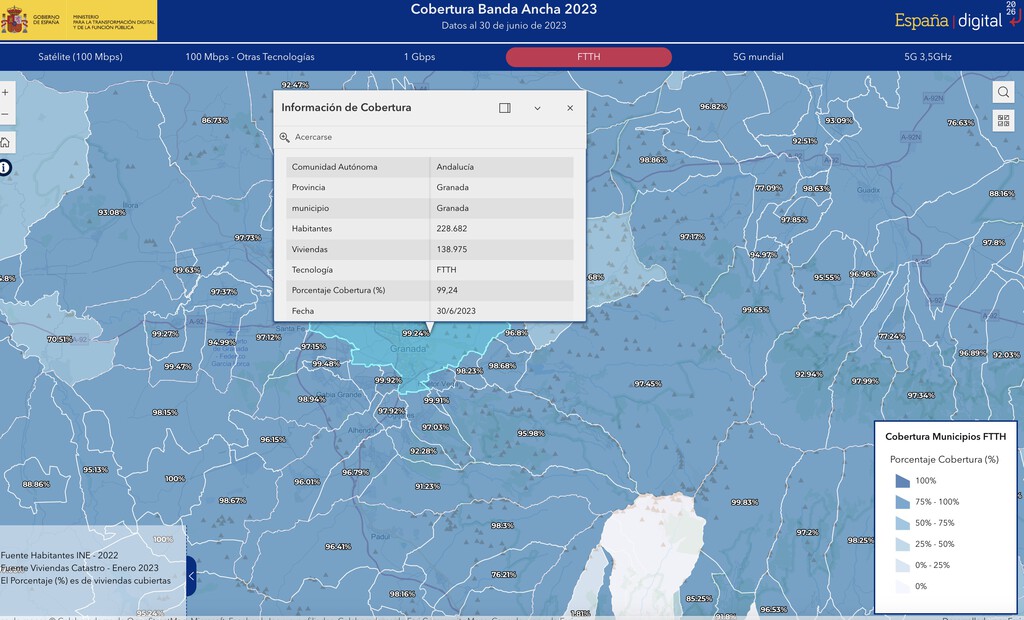Collapse the sources side panel arrow

[191, 576]
